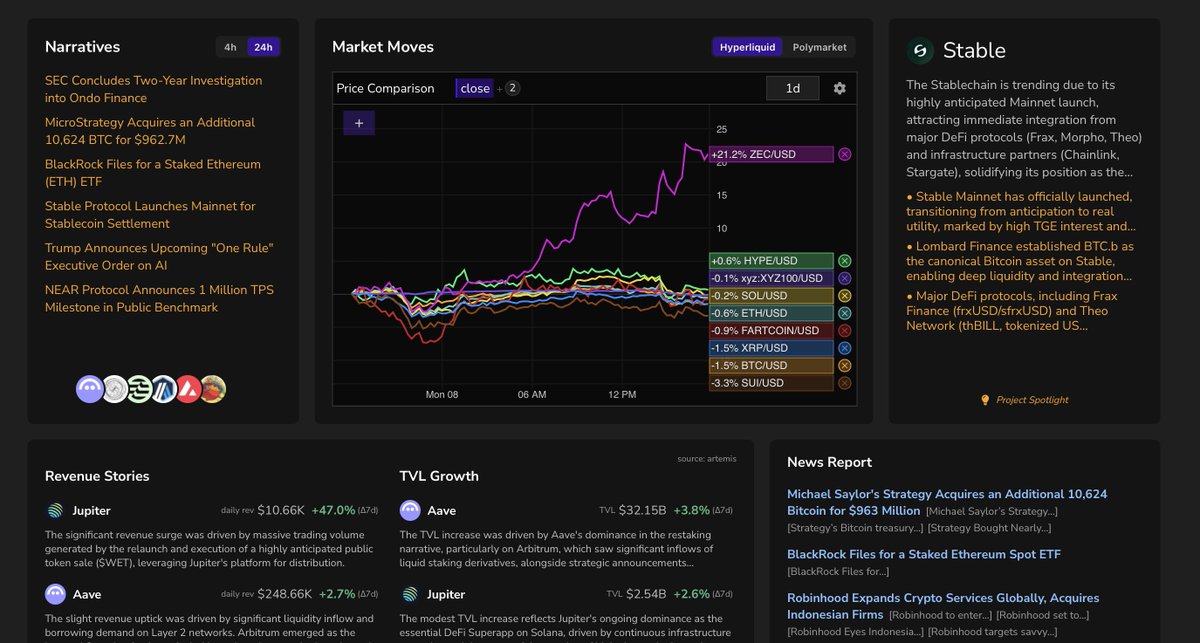Remove ZEC/USD series with its X icon
Screen dimensions: 1200x643
pyautogui.click(x=845, y=155)
